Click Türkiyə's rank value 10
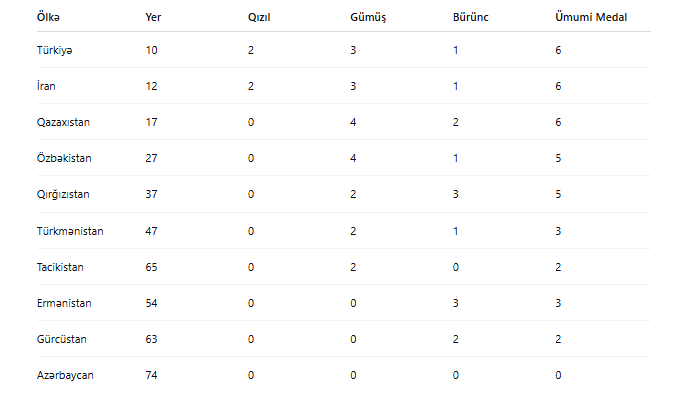Image resolution: width=687 pixels, height=405 pixels. point(152,50)
